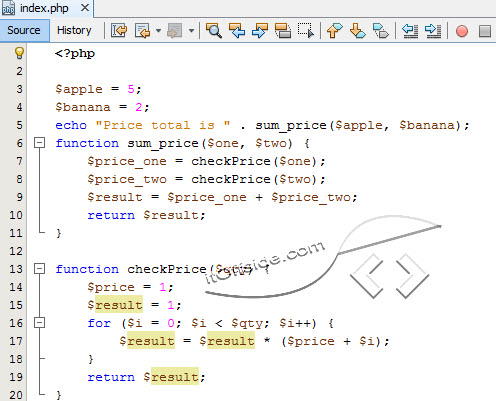Click "function" keyword on line 13
Viewport: 496px width, 401px height.
[x=87, y=269]
